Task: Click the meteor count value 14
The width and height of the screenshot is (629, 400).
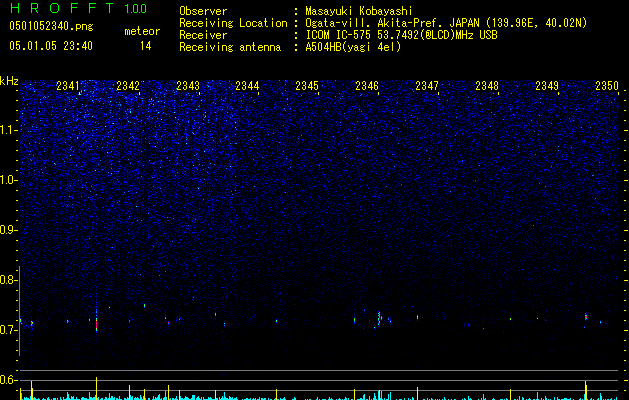Action: click(146, 46)
